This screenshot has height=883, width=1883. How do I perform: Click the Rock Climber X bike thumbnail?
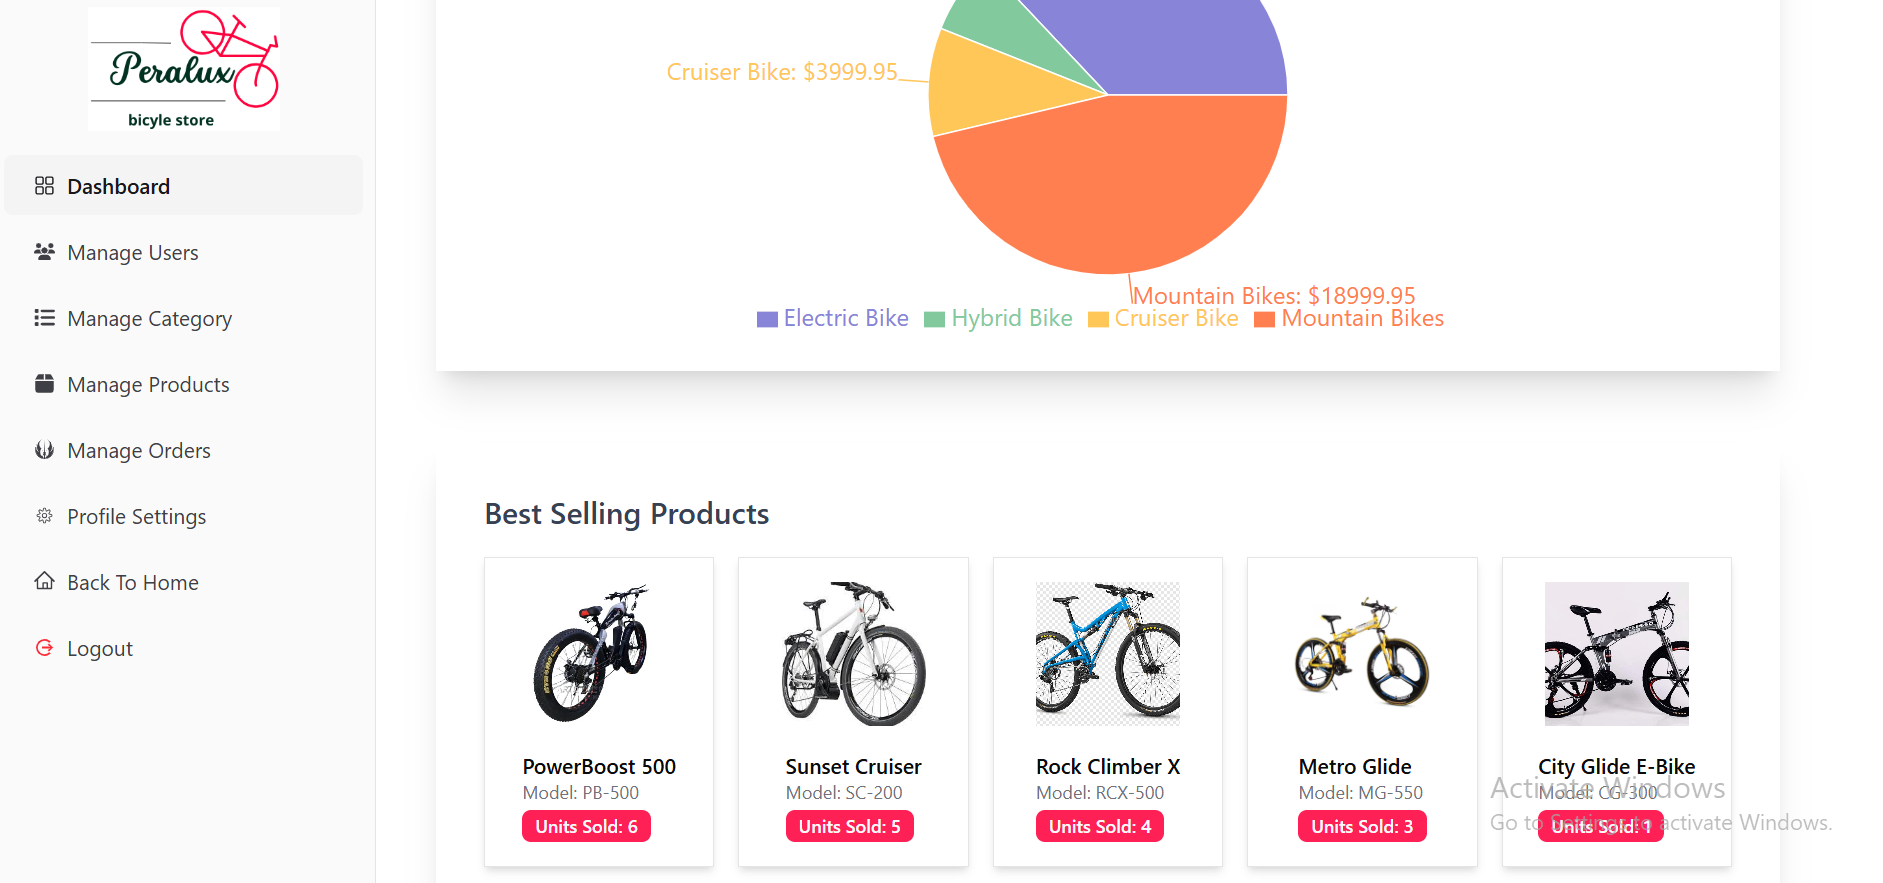click(x=1108, y=654)
